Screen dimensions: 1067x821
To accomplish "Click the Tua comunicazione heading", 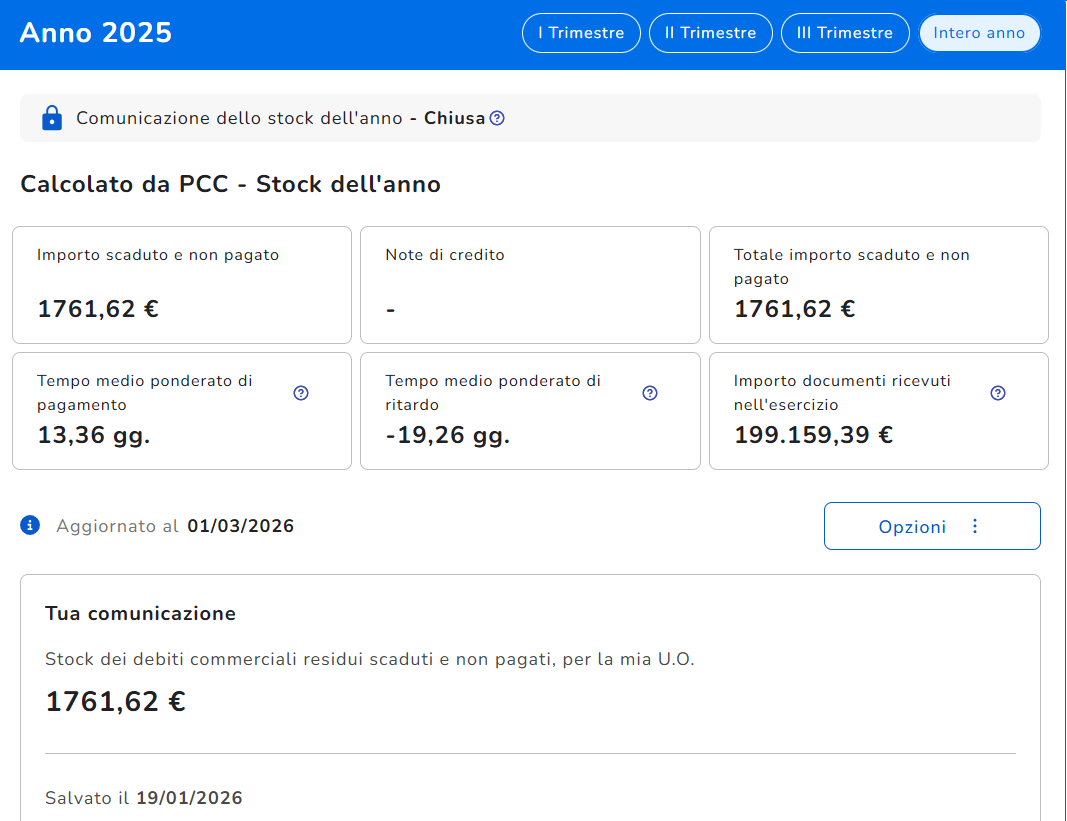I will point(140,613).
